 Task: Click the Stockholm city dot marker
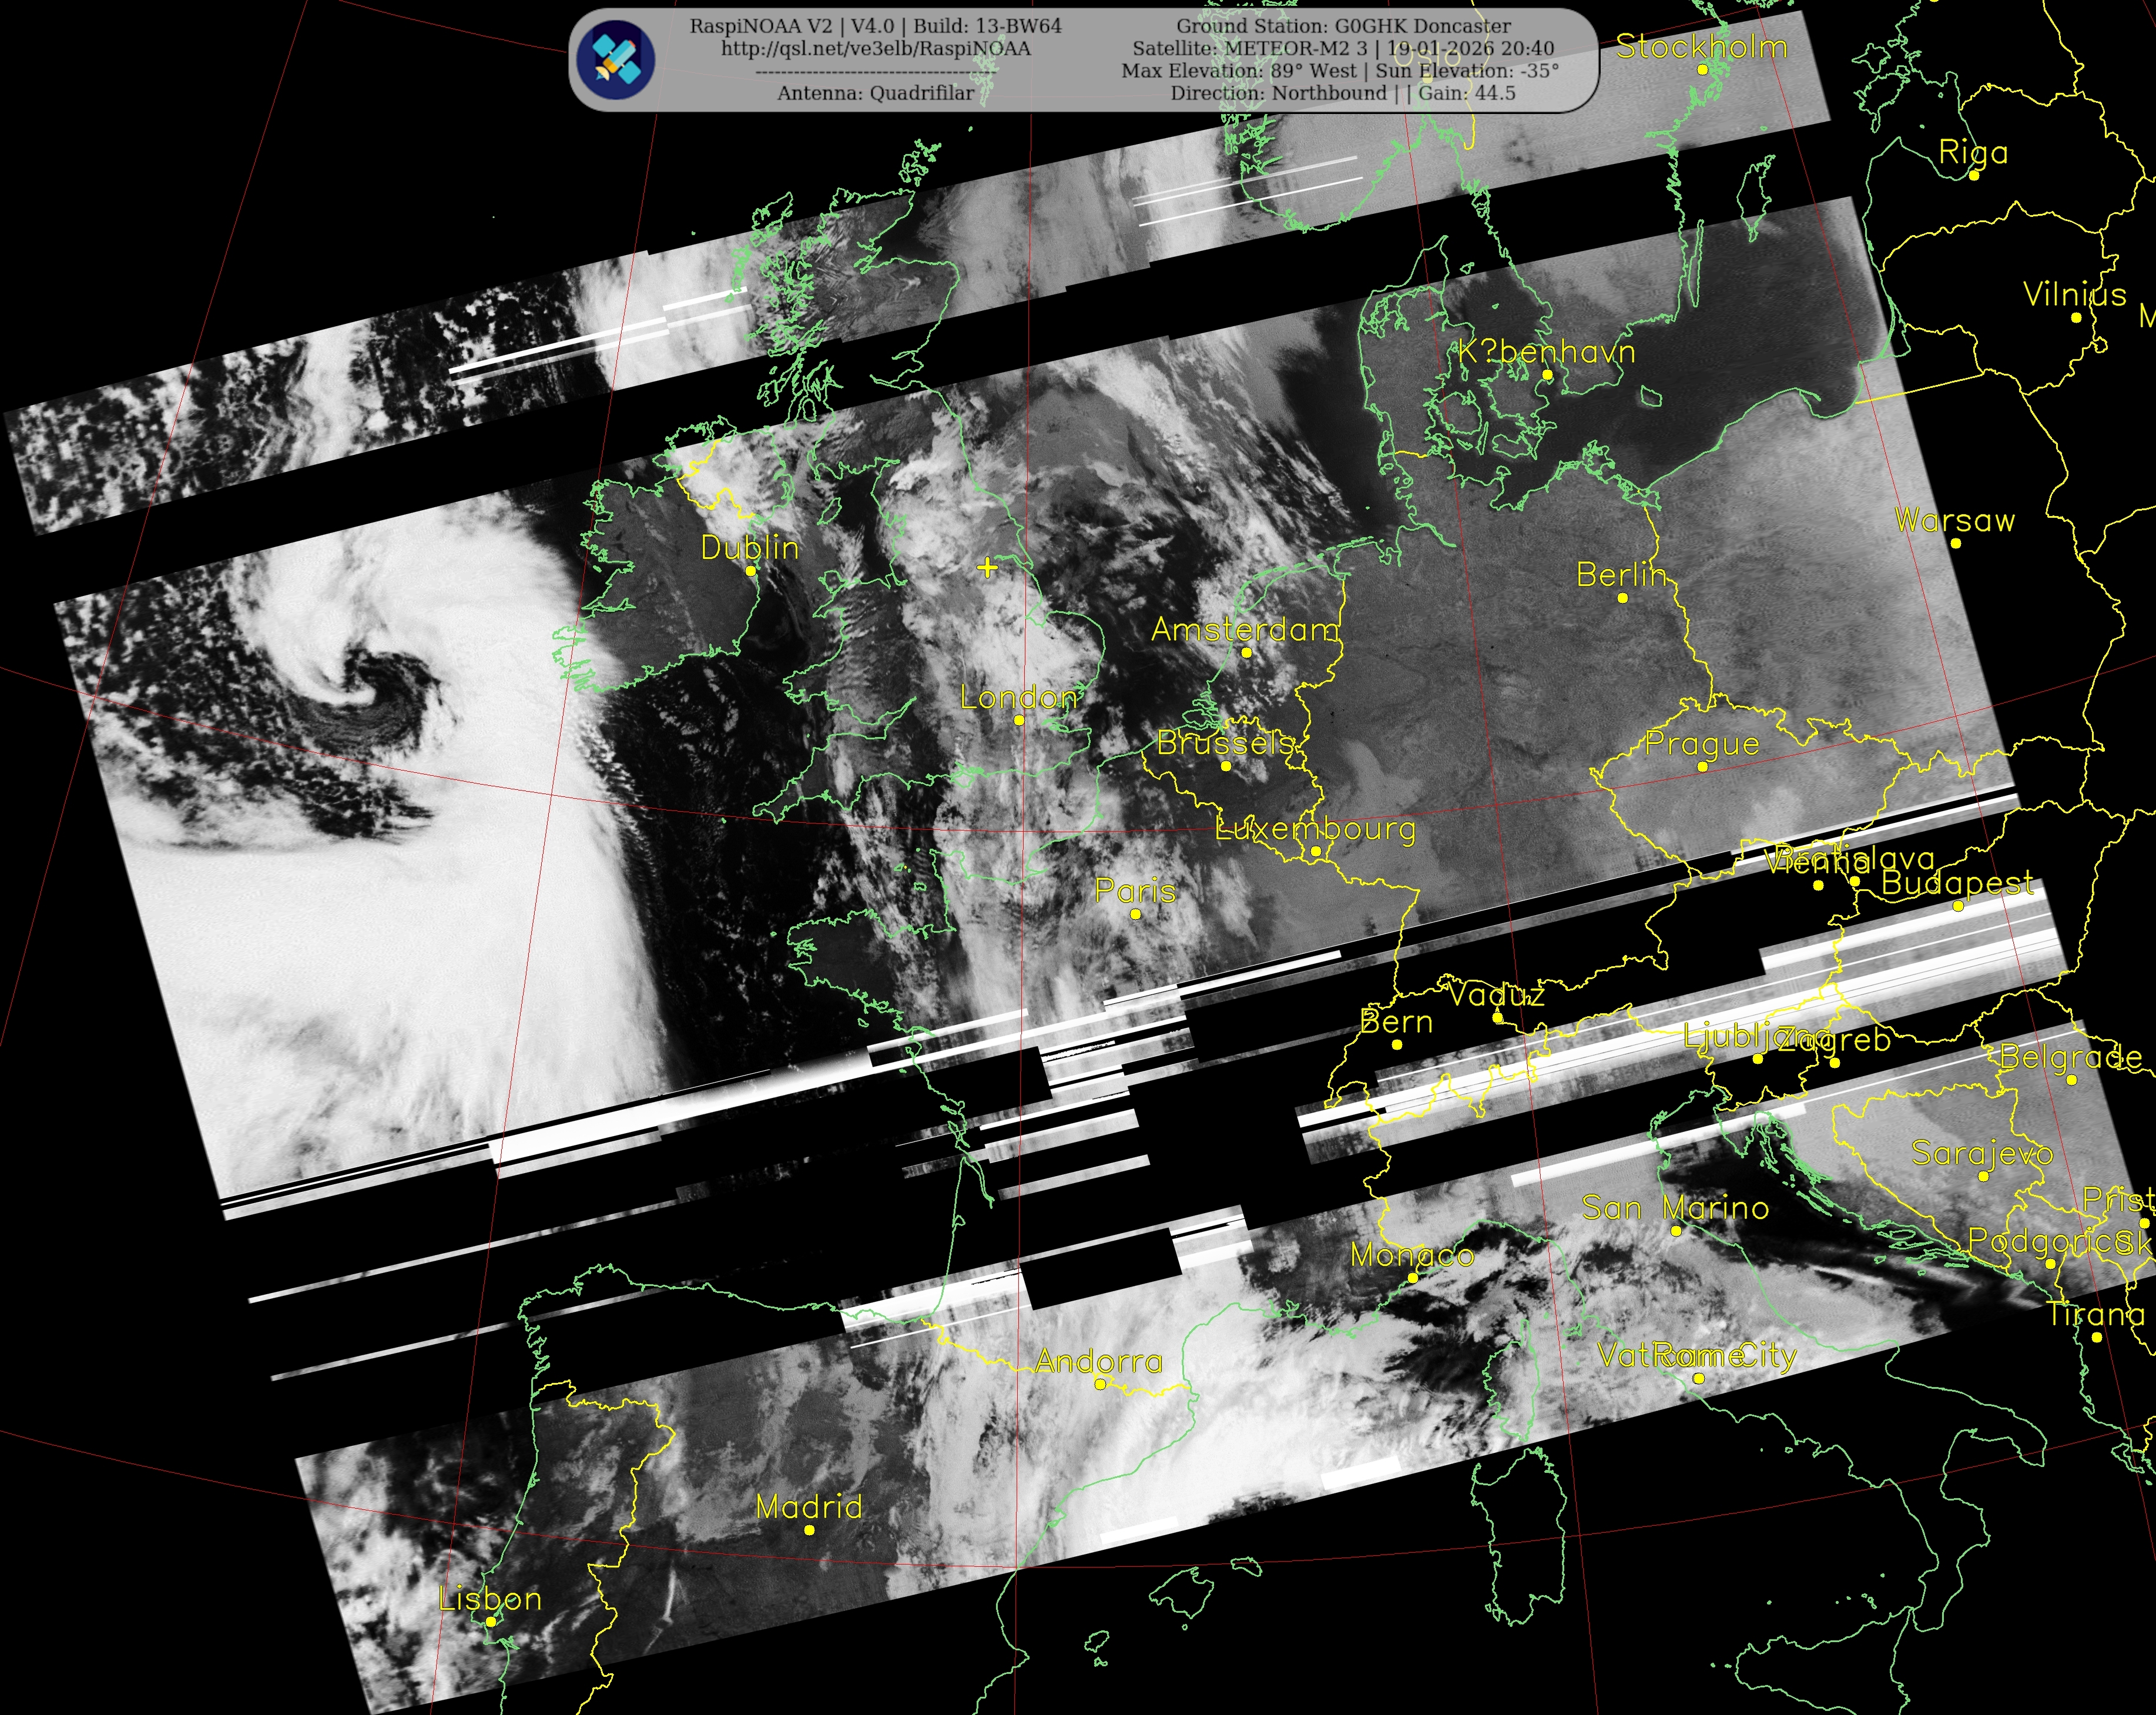[1703, 70]
